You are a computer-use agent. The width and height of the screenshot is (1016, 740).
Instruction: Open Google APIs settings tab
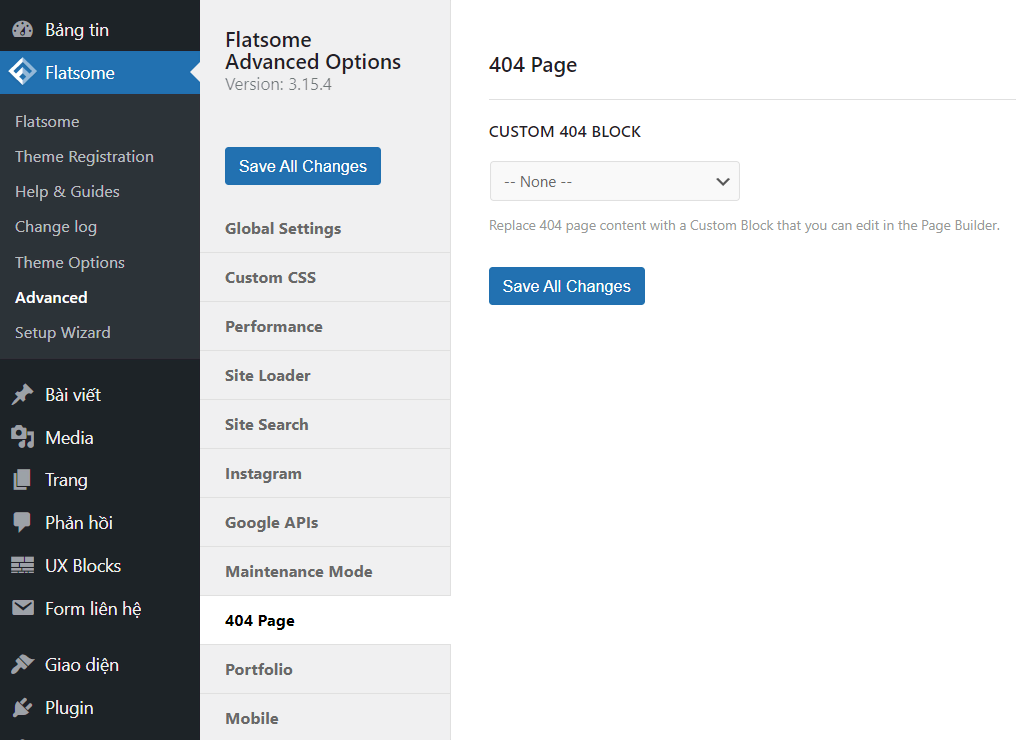click(x=325, y=522)
